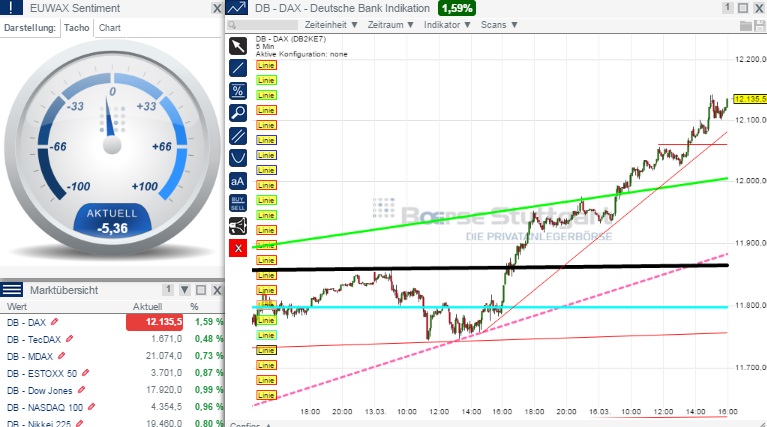767x427 pixels.
Task: Click the green 1,59% badge
Action: pyautogui.click(x=457, y=8)
